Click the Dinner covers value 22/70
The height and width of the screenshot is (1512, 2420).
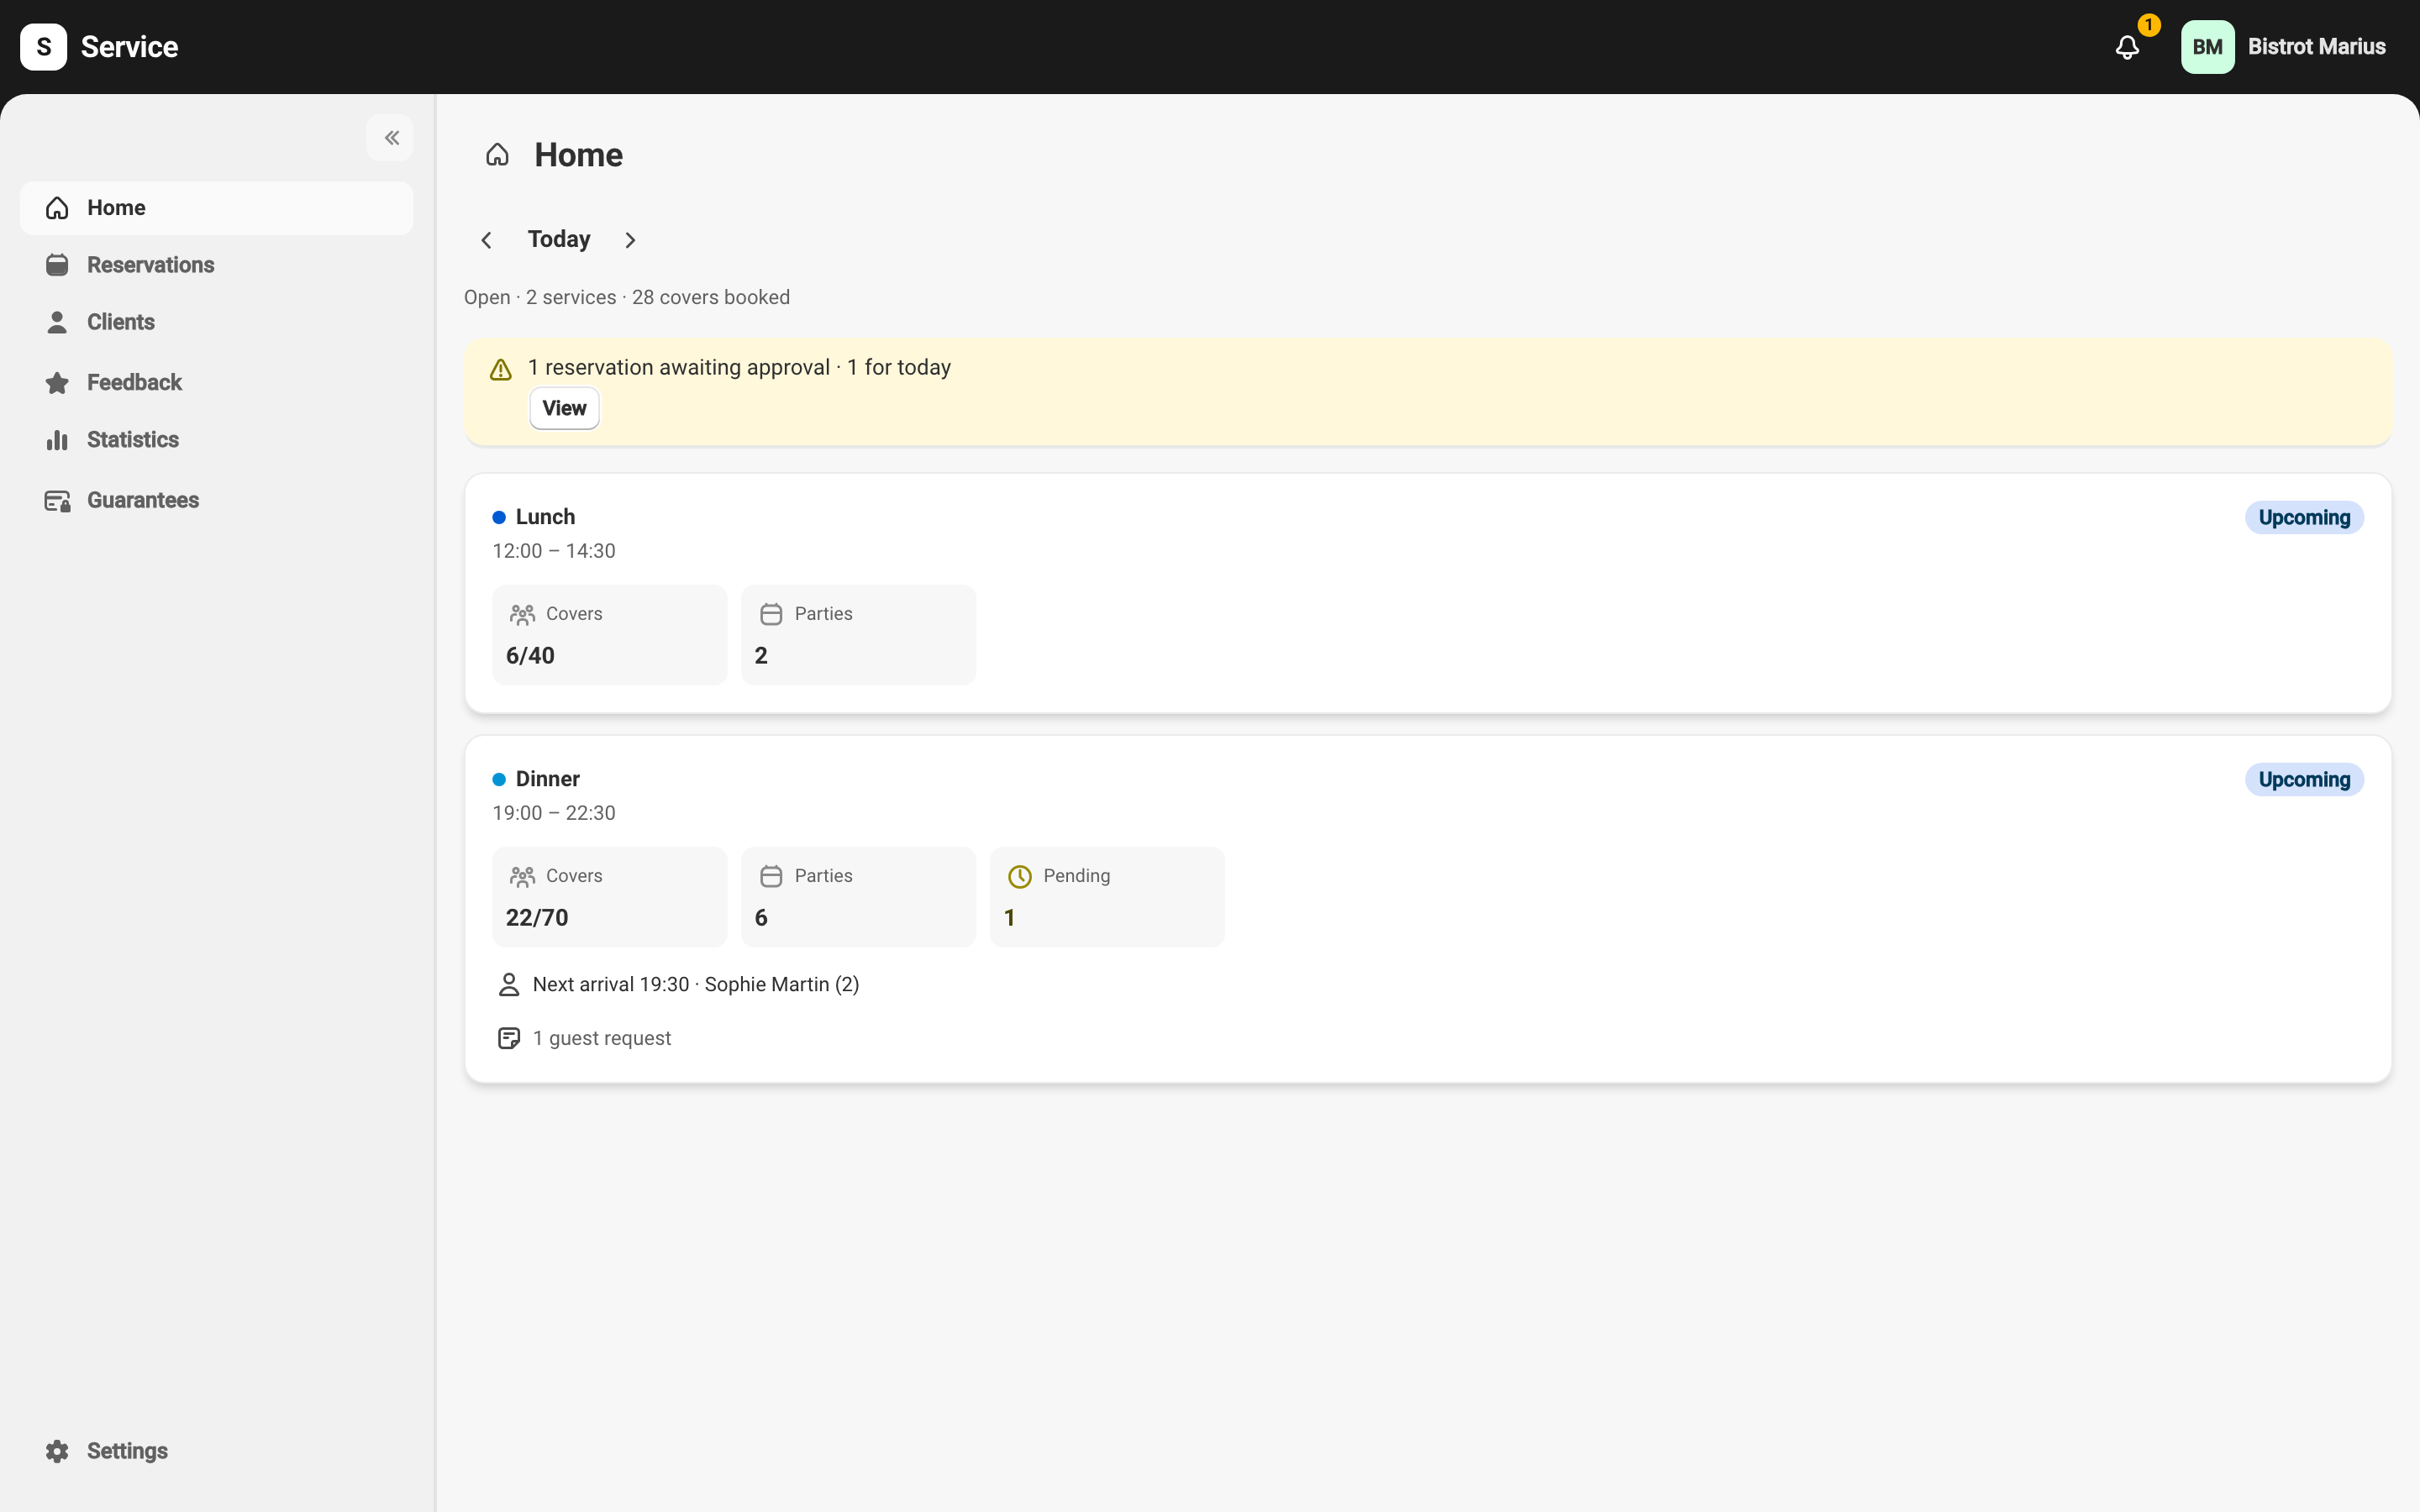(537, 918)
